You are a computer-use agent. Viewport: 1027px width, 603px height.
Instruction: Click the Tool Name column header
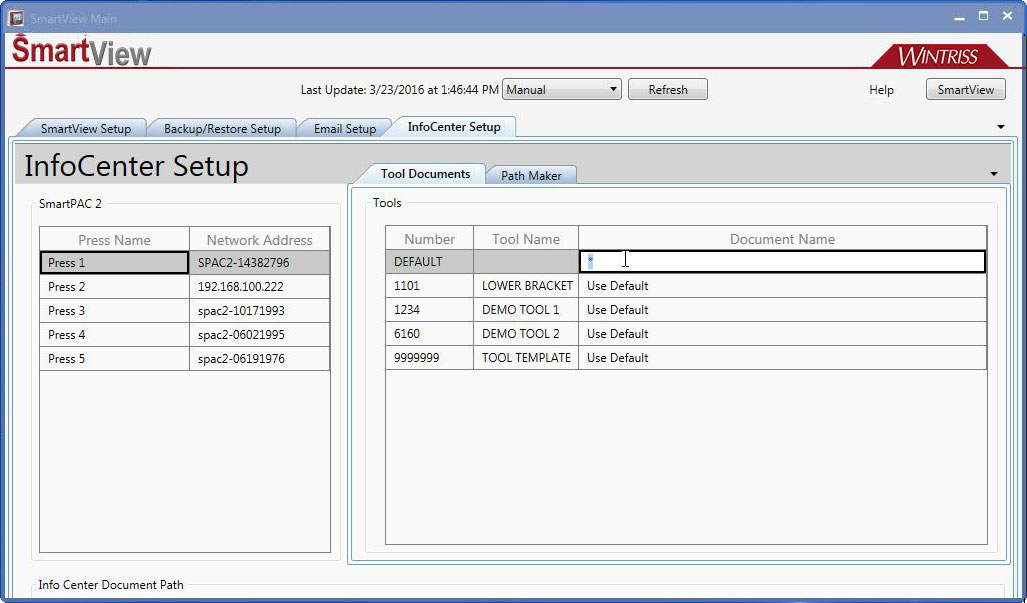coord(526,239)
